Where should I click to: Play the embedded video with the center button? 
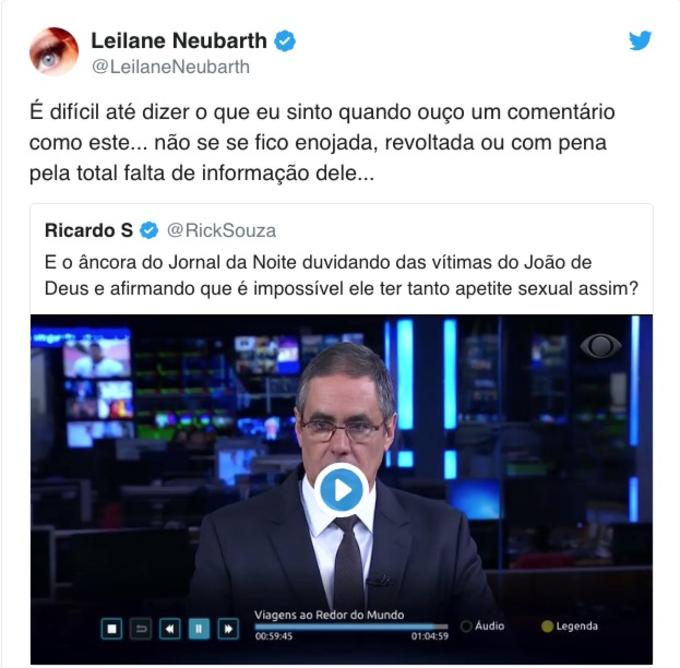pos(341,490)
